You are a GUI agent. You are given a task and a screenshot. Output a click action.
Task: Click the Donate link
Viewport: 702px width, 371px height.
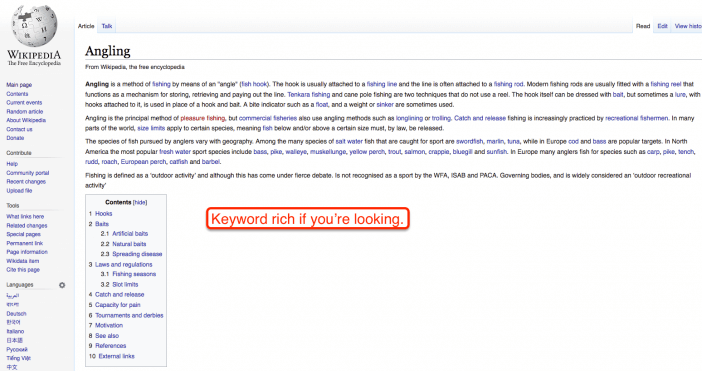pos(15,138)
